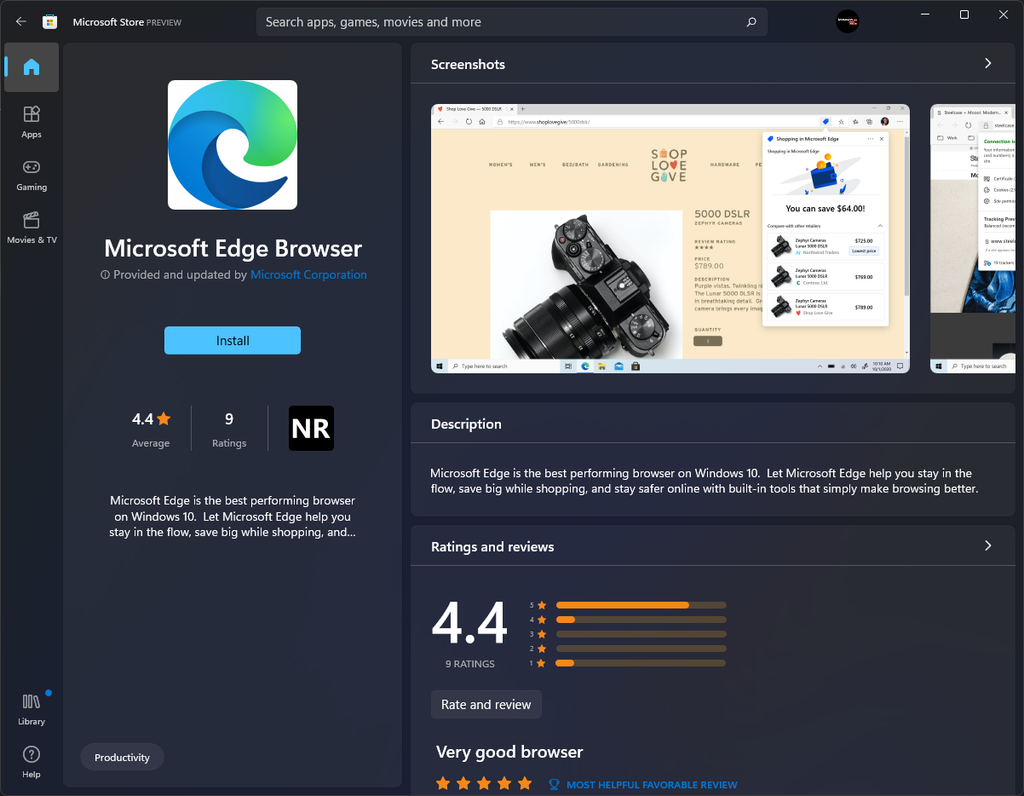Open the Gaming section
The width and height of the screenshot is (1024, 796).
point(31,173)
